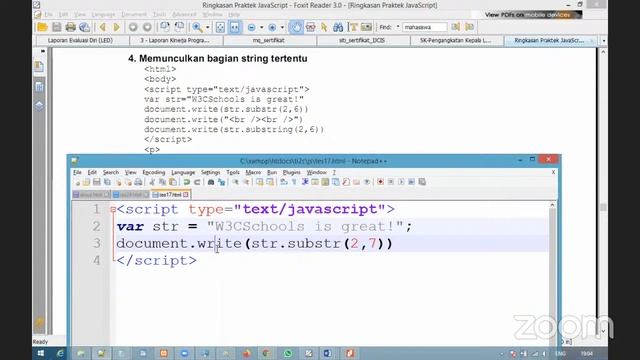Click the Notepad++ Redo arrow icon
The width and height of the screenshot is (640, 360).
[197, 182]
